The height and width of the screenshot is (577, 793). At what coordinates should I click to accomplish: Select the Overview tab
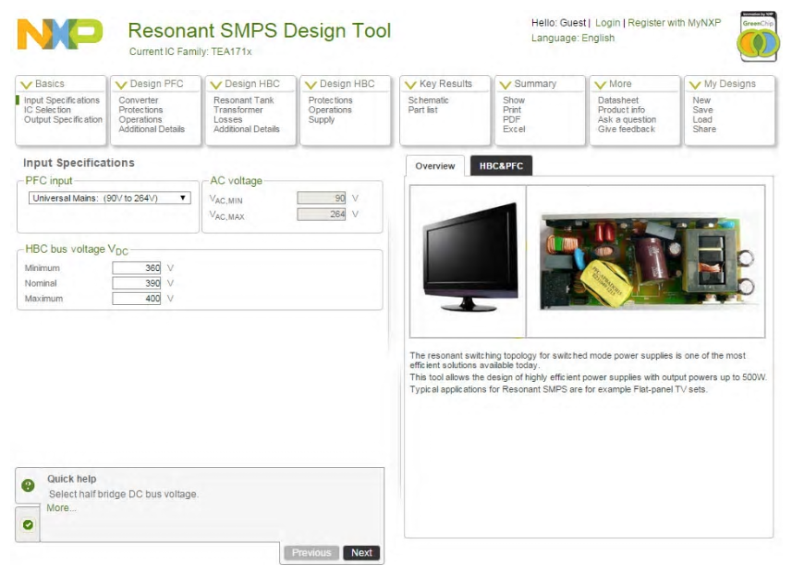[435, 166]
